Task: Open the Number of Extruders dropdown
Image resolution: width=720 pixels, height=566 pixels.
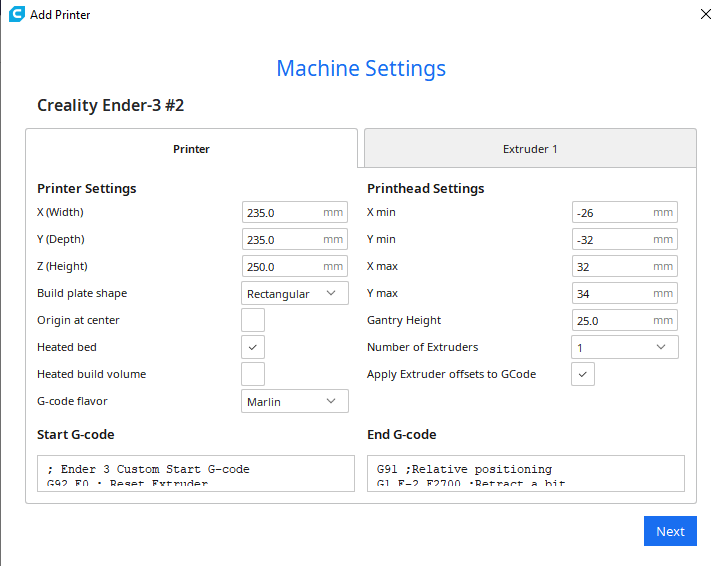Action: point(625,347)
